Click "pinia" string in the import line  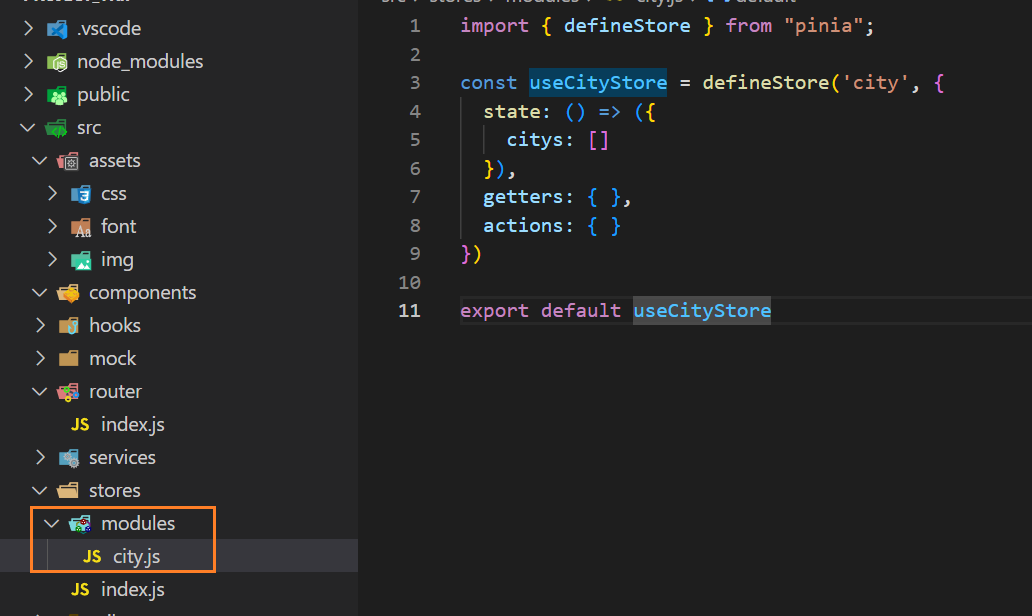pyautogui.click(x=823, y=26)
